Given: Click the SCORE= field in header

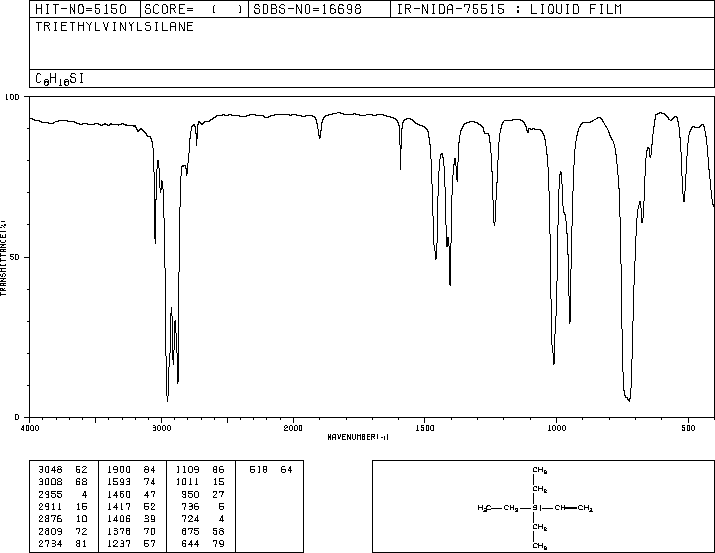Looking at the screenshot, I should 194,9.
